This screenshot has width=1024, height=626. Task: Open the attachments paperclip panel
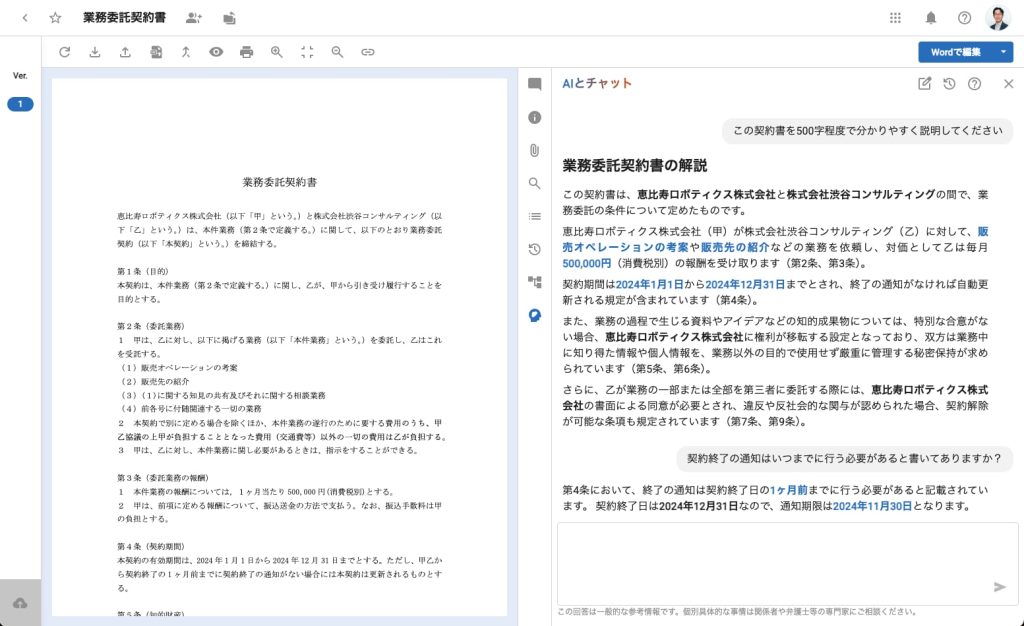tap(534, 150)
